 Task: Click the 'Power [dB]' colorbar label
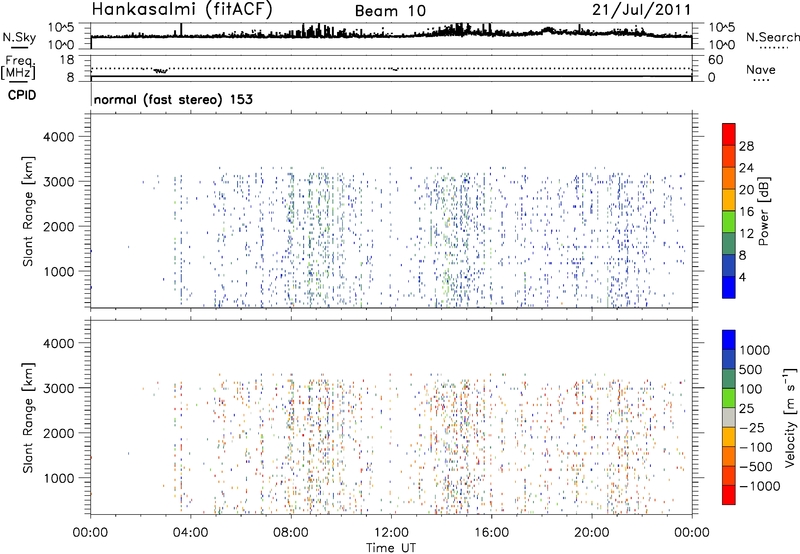[763, 211]
